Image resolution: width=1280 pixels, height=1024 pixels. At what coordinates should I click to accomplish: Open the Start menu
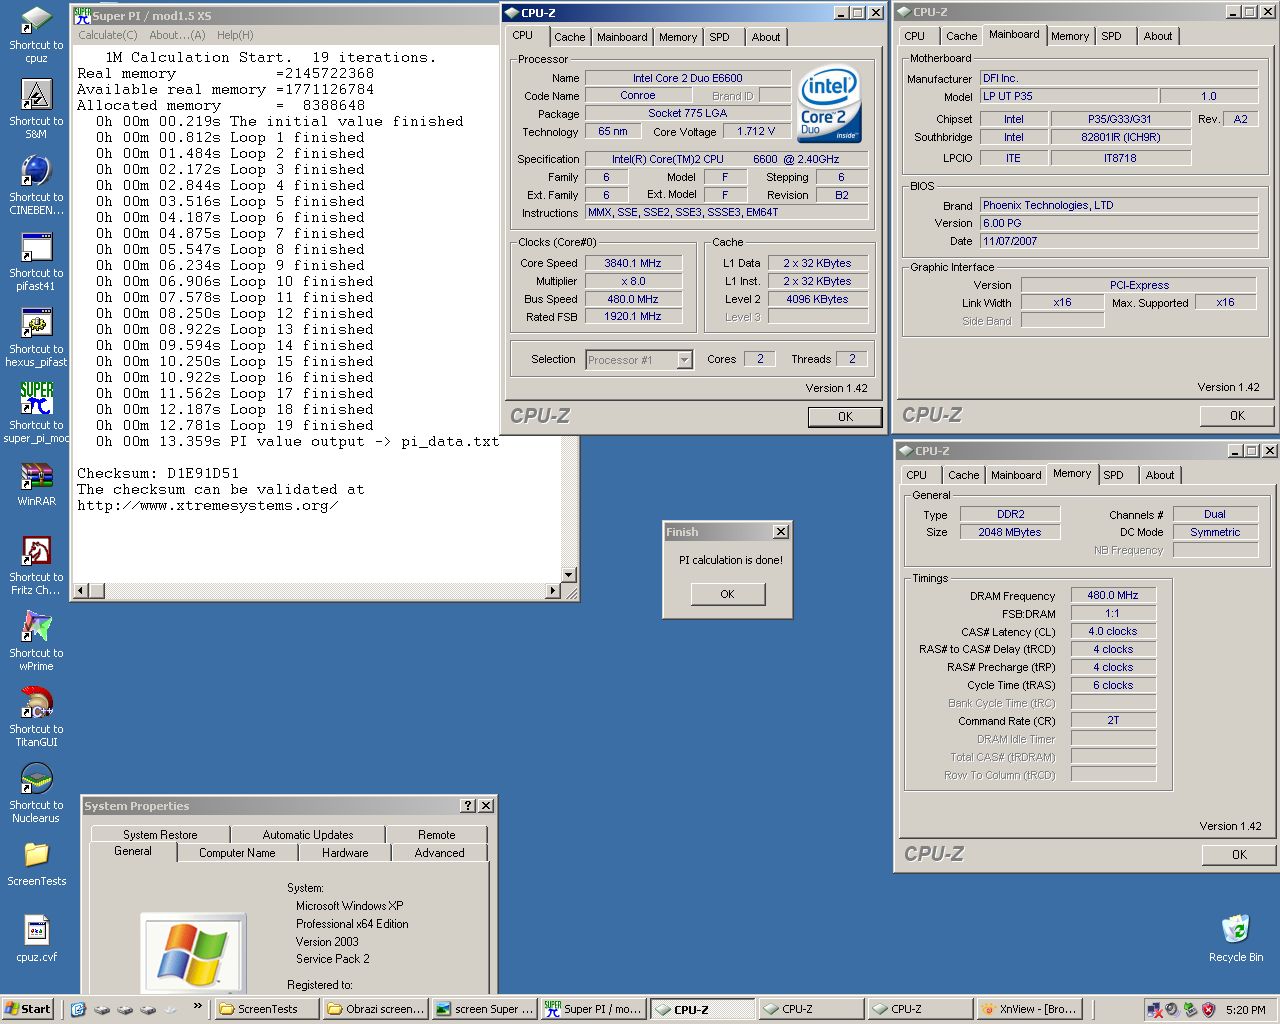(x=27, y=1009)
